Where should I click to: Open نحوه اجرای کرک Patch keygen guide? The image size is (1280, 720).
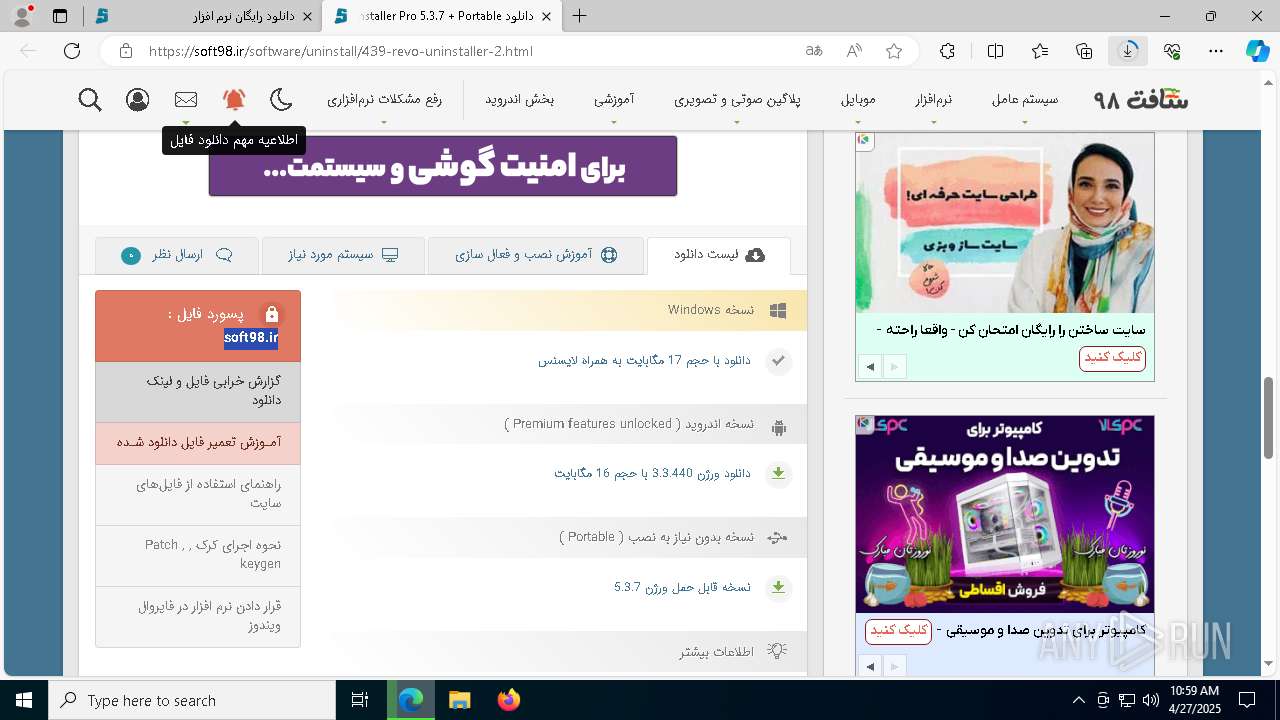coord(198,555)
